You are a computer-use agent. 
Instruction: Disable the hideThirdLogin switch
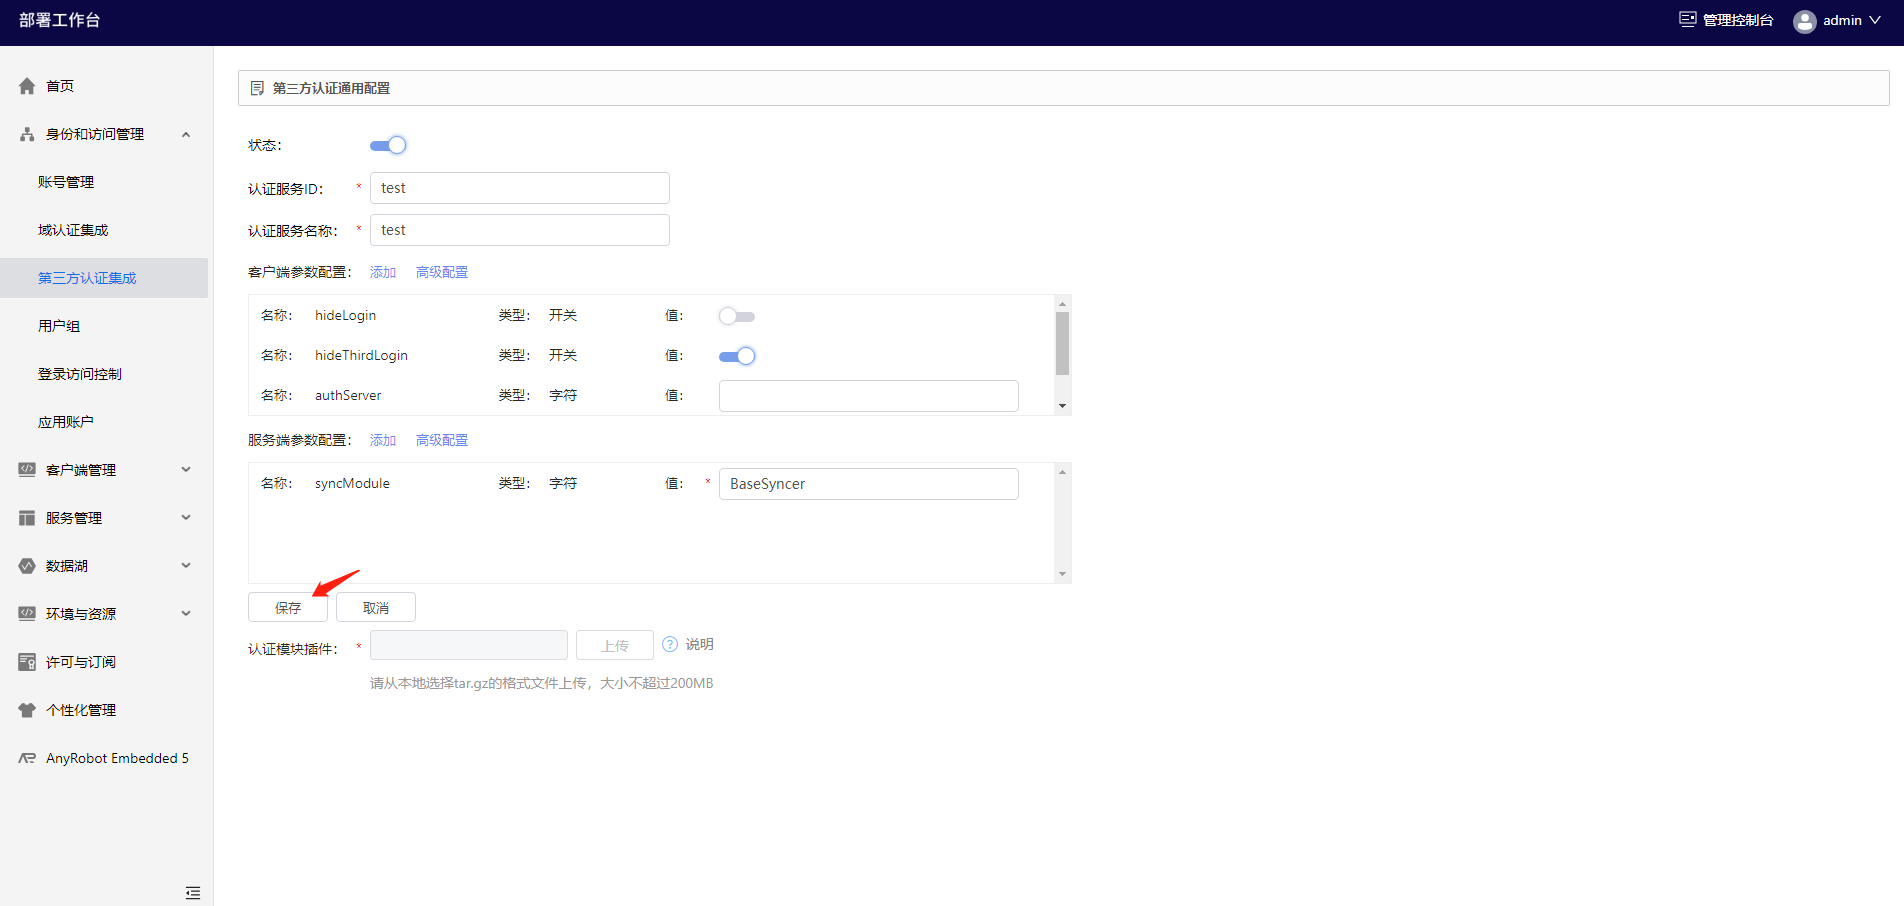pyautogui.click(x=737, y=356)
